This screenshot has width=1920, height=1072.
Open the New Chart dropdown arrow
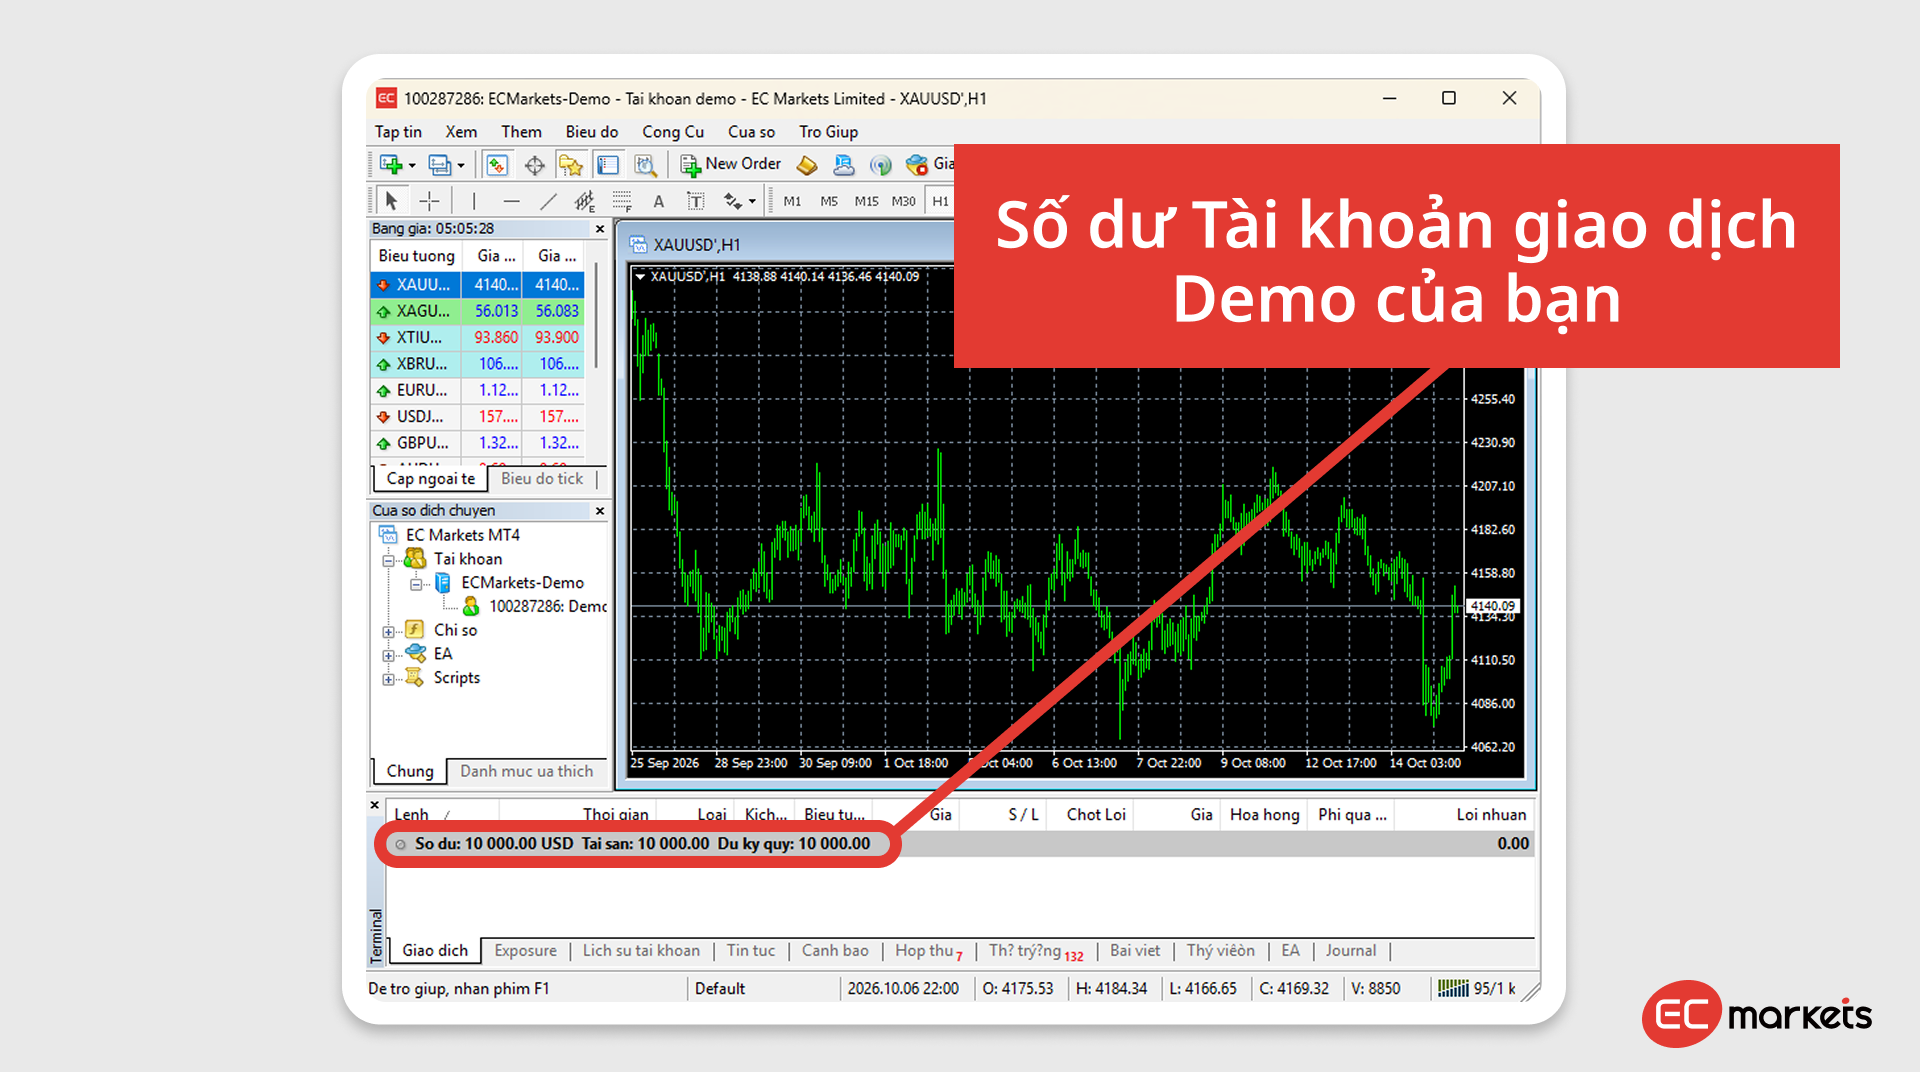pyautogui.click(x=412, y=166)
